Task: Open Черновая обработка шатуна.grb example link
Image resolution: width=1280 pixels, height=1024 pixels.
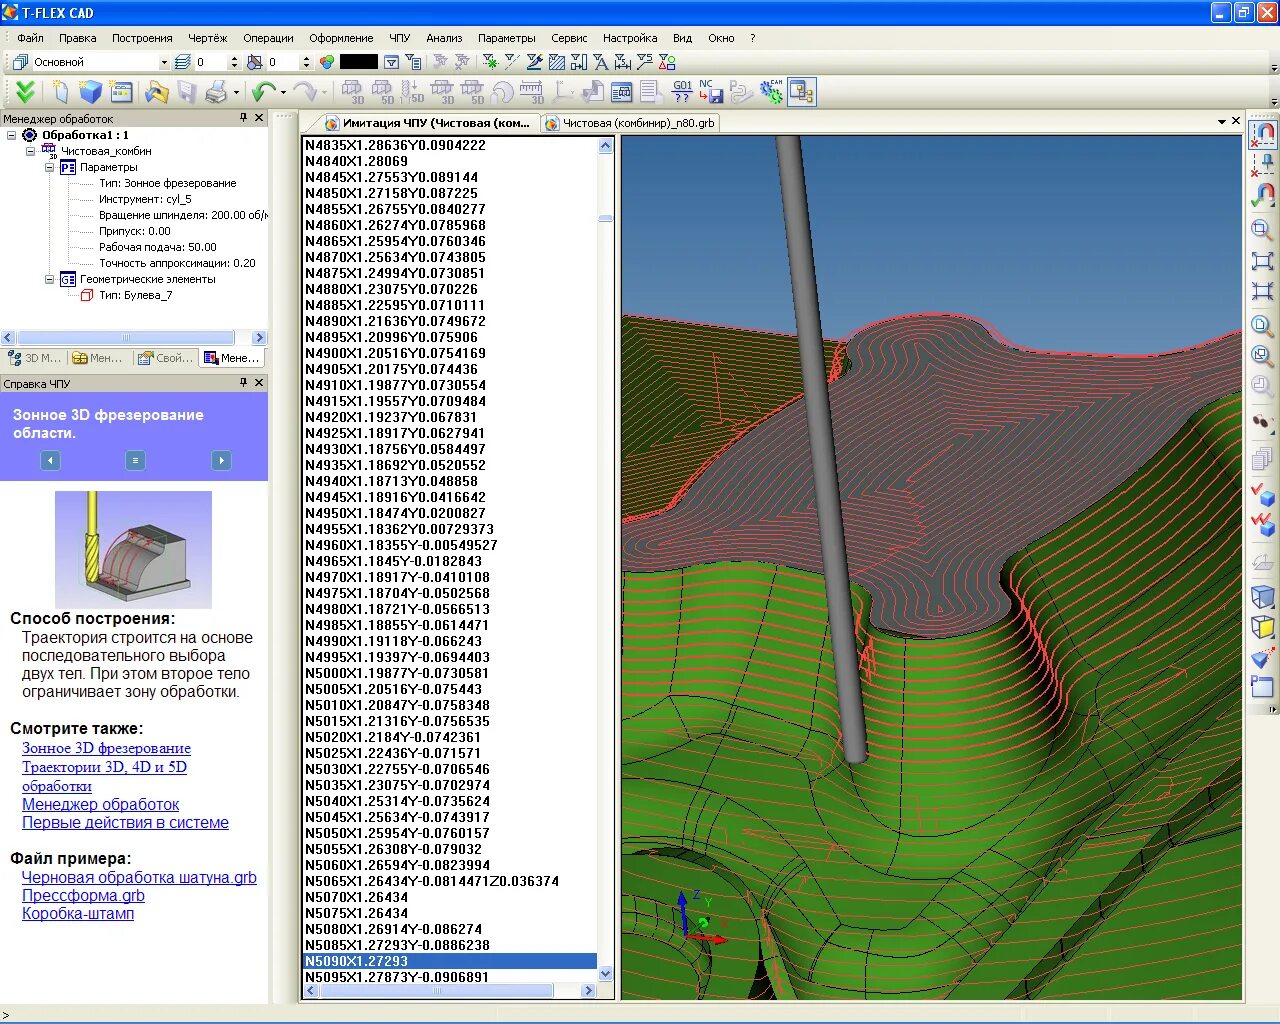Action: click(139, 878)
